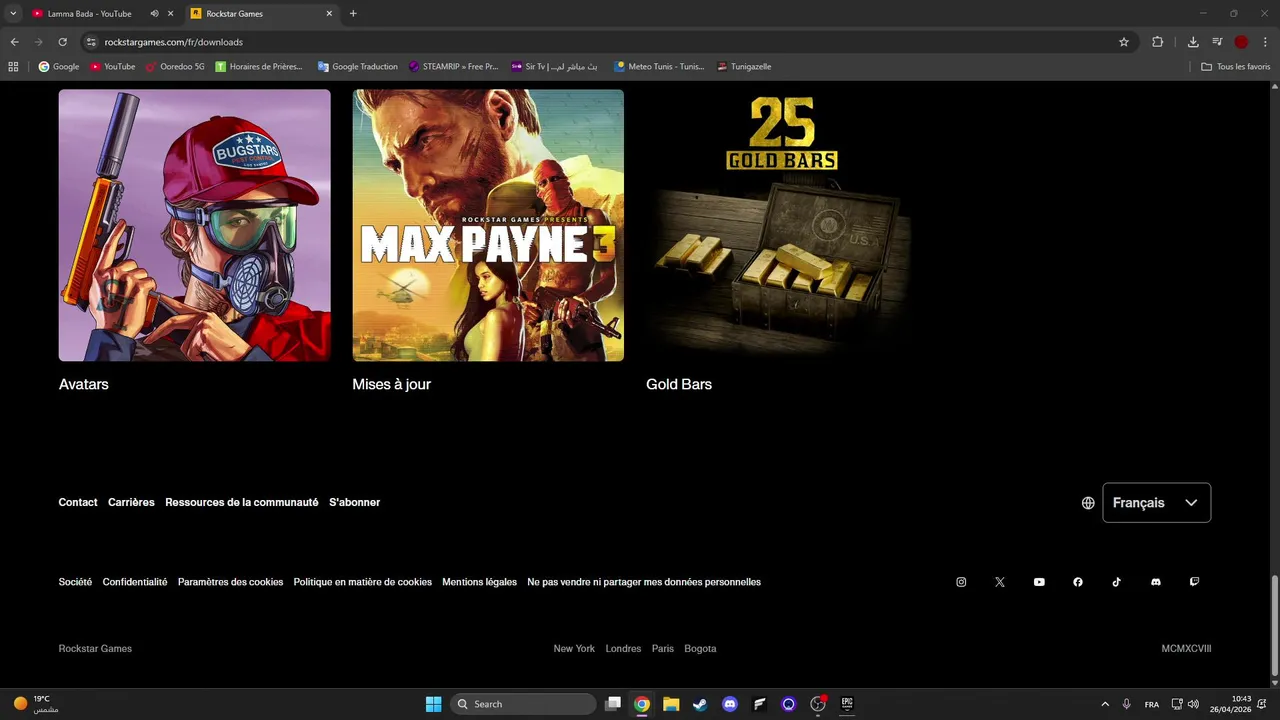Image resolution: width=1280 pixels, height=720 pixels.
Task: Open File Explorer from the taskbar
Action: pos(671,704)
